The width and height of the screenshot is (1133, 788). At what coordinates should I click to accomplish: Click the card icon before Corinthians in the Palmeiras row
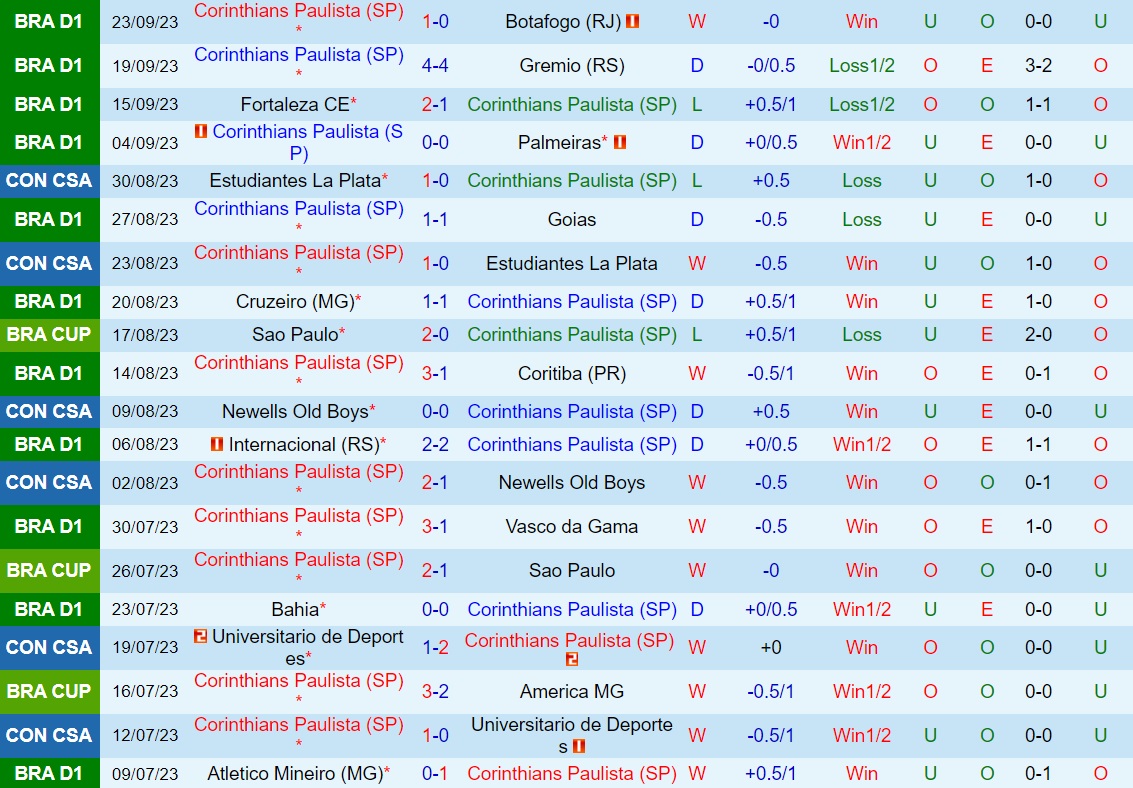click(199, 130)
